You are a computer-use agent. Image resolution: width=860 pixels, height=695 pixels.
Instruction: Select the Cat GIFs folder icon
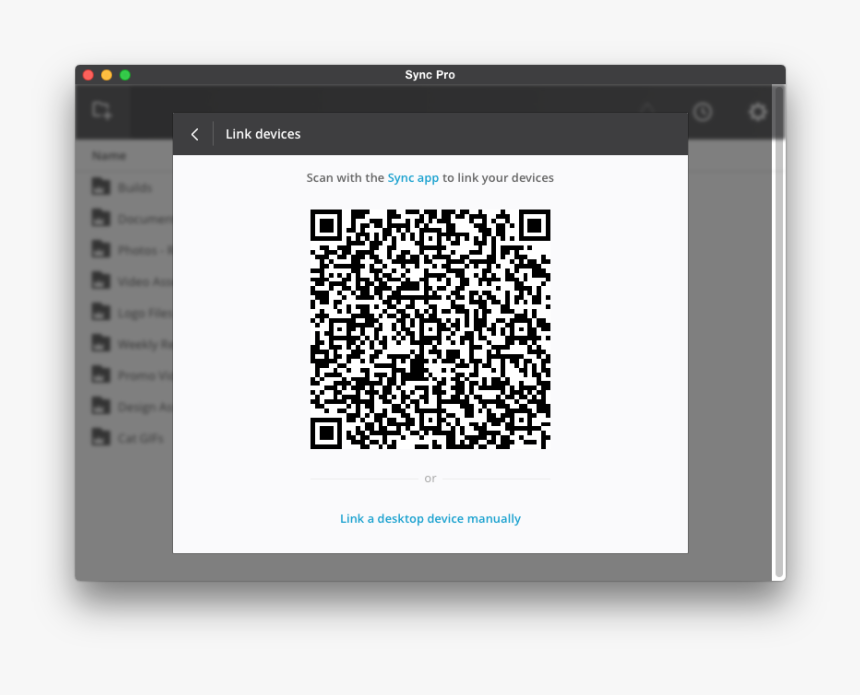tap(101, 437)
